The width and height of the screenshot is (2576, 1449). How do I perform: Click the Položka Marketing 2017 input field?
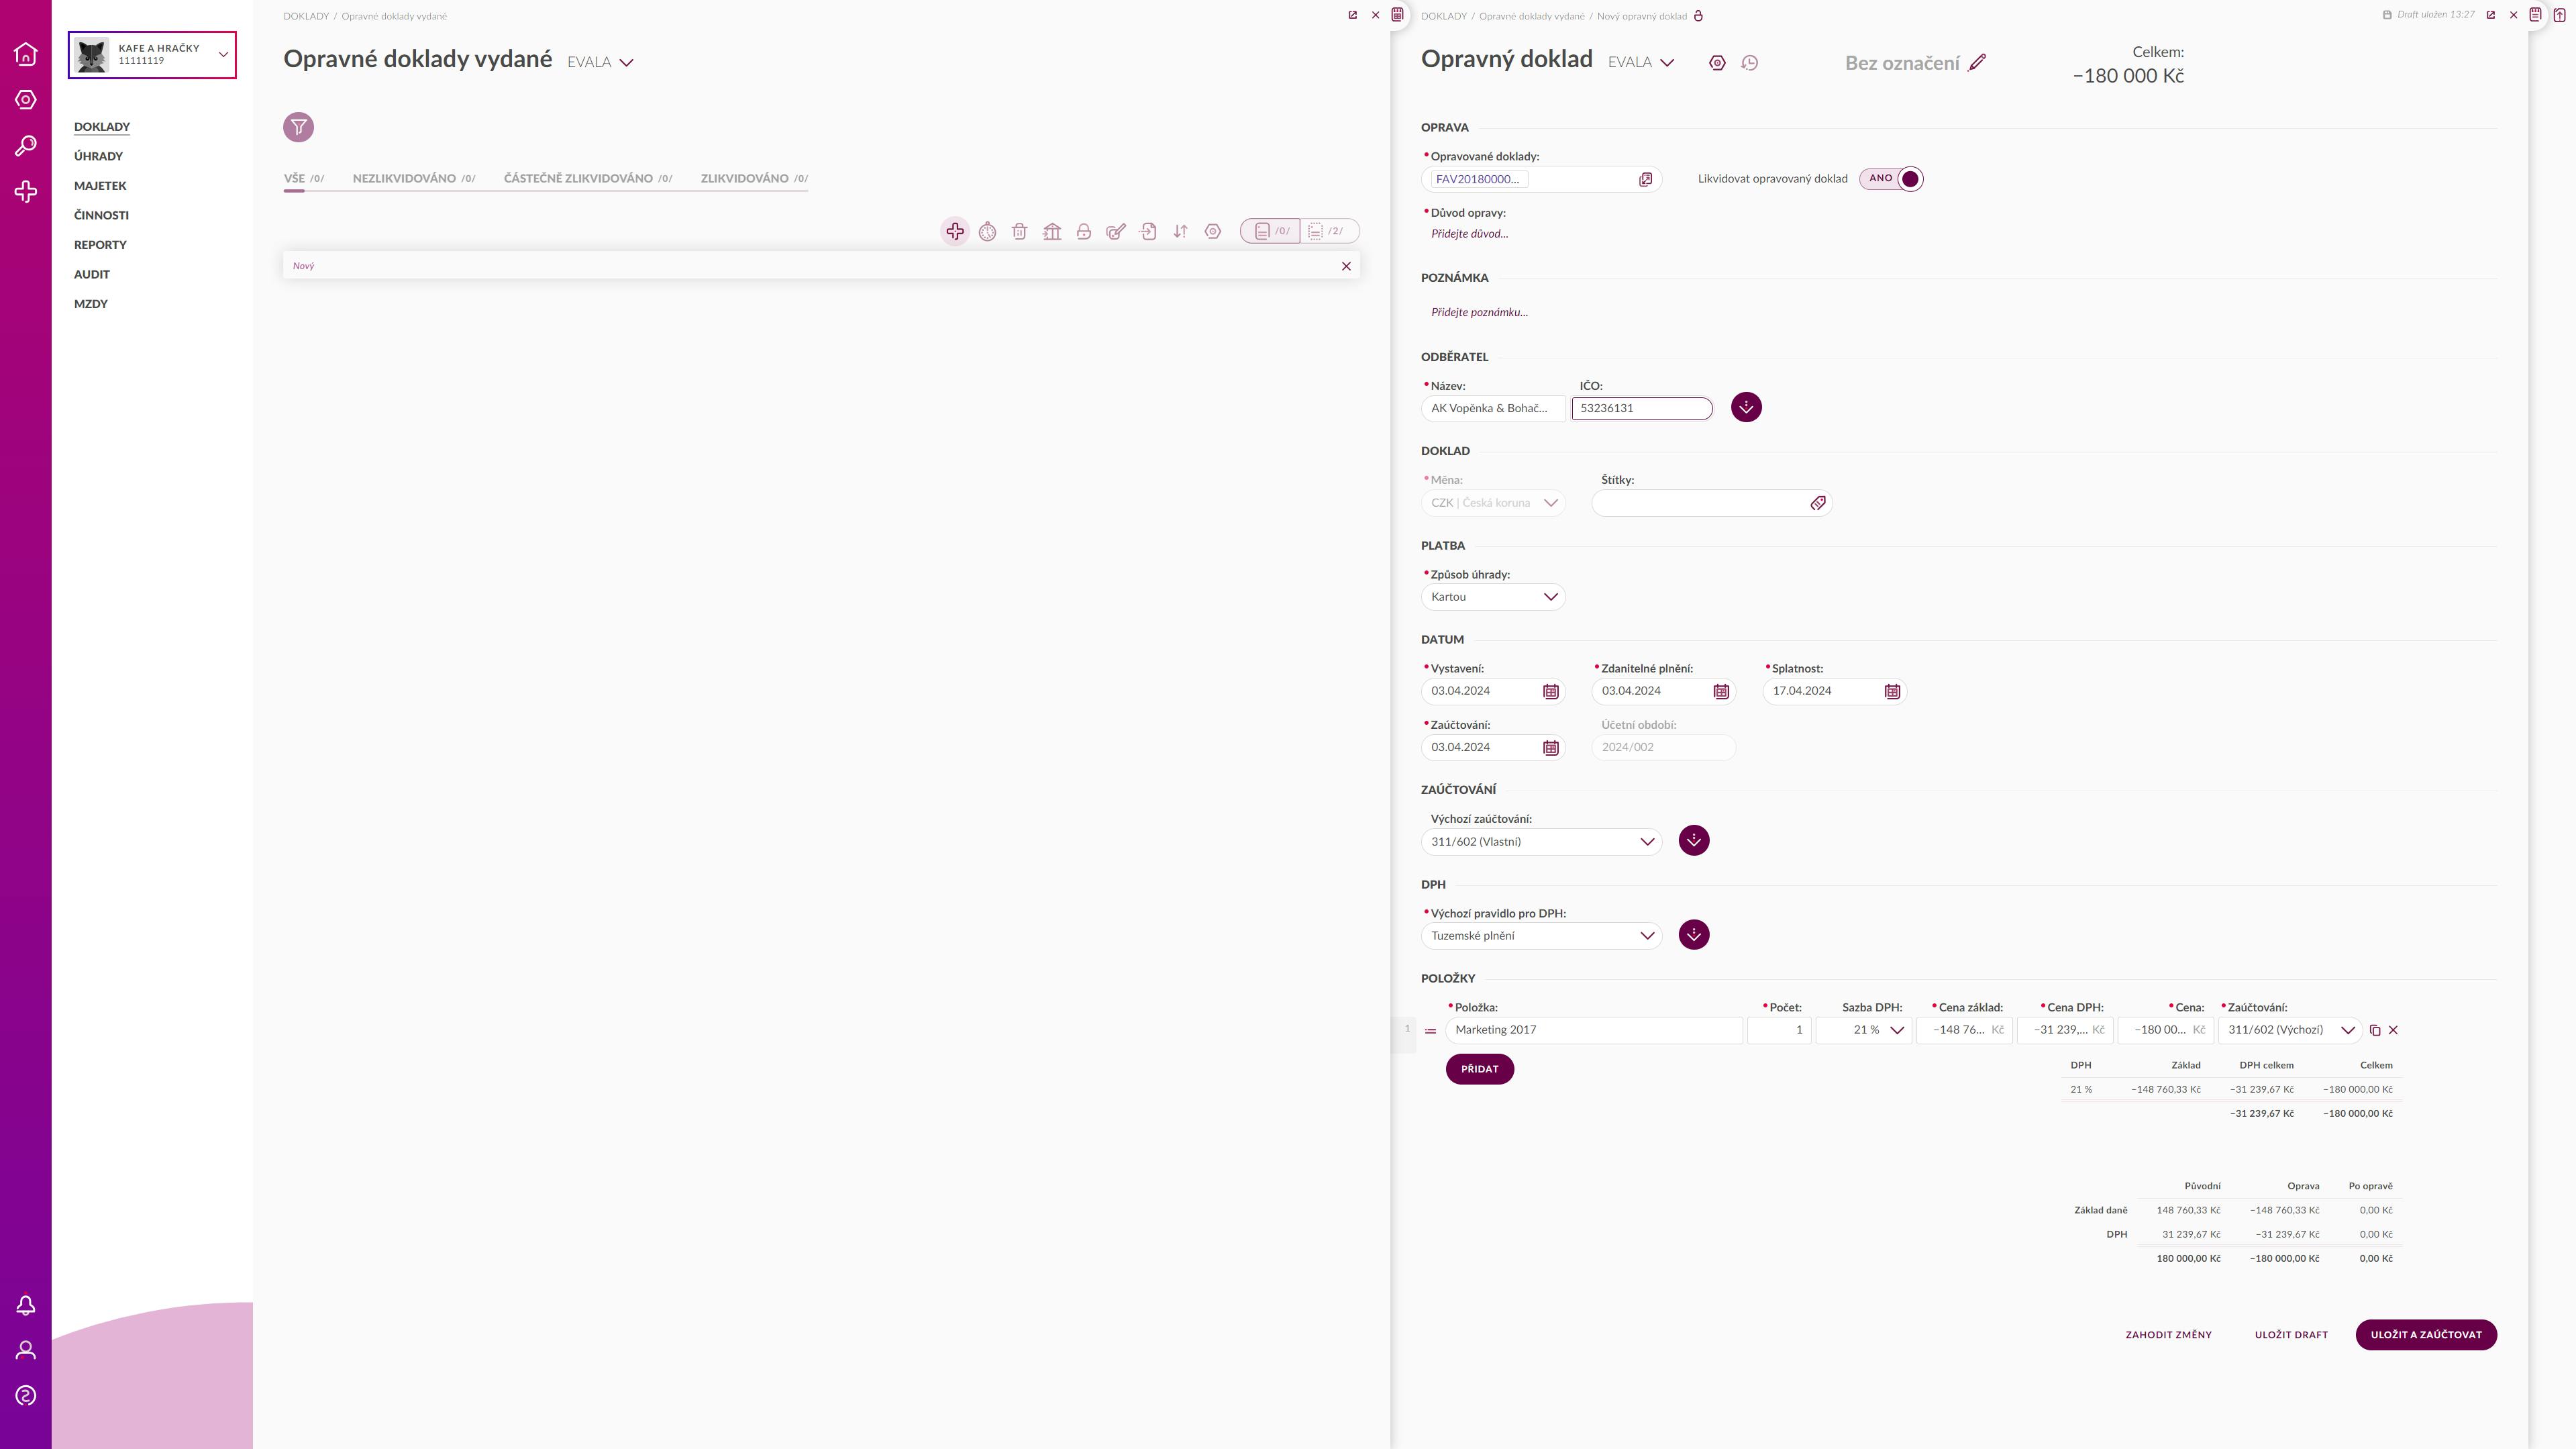tap(1594, 1030)
